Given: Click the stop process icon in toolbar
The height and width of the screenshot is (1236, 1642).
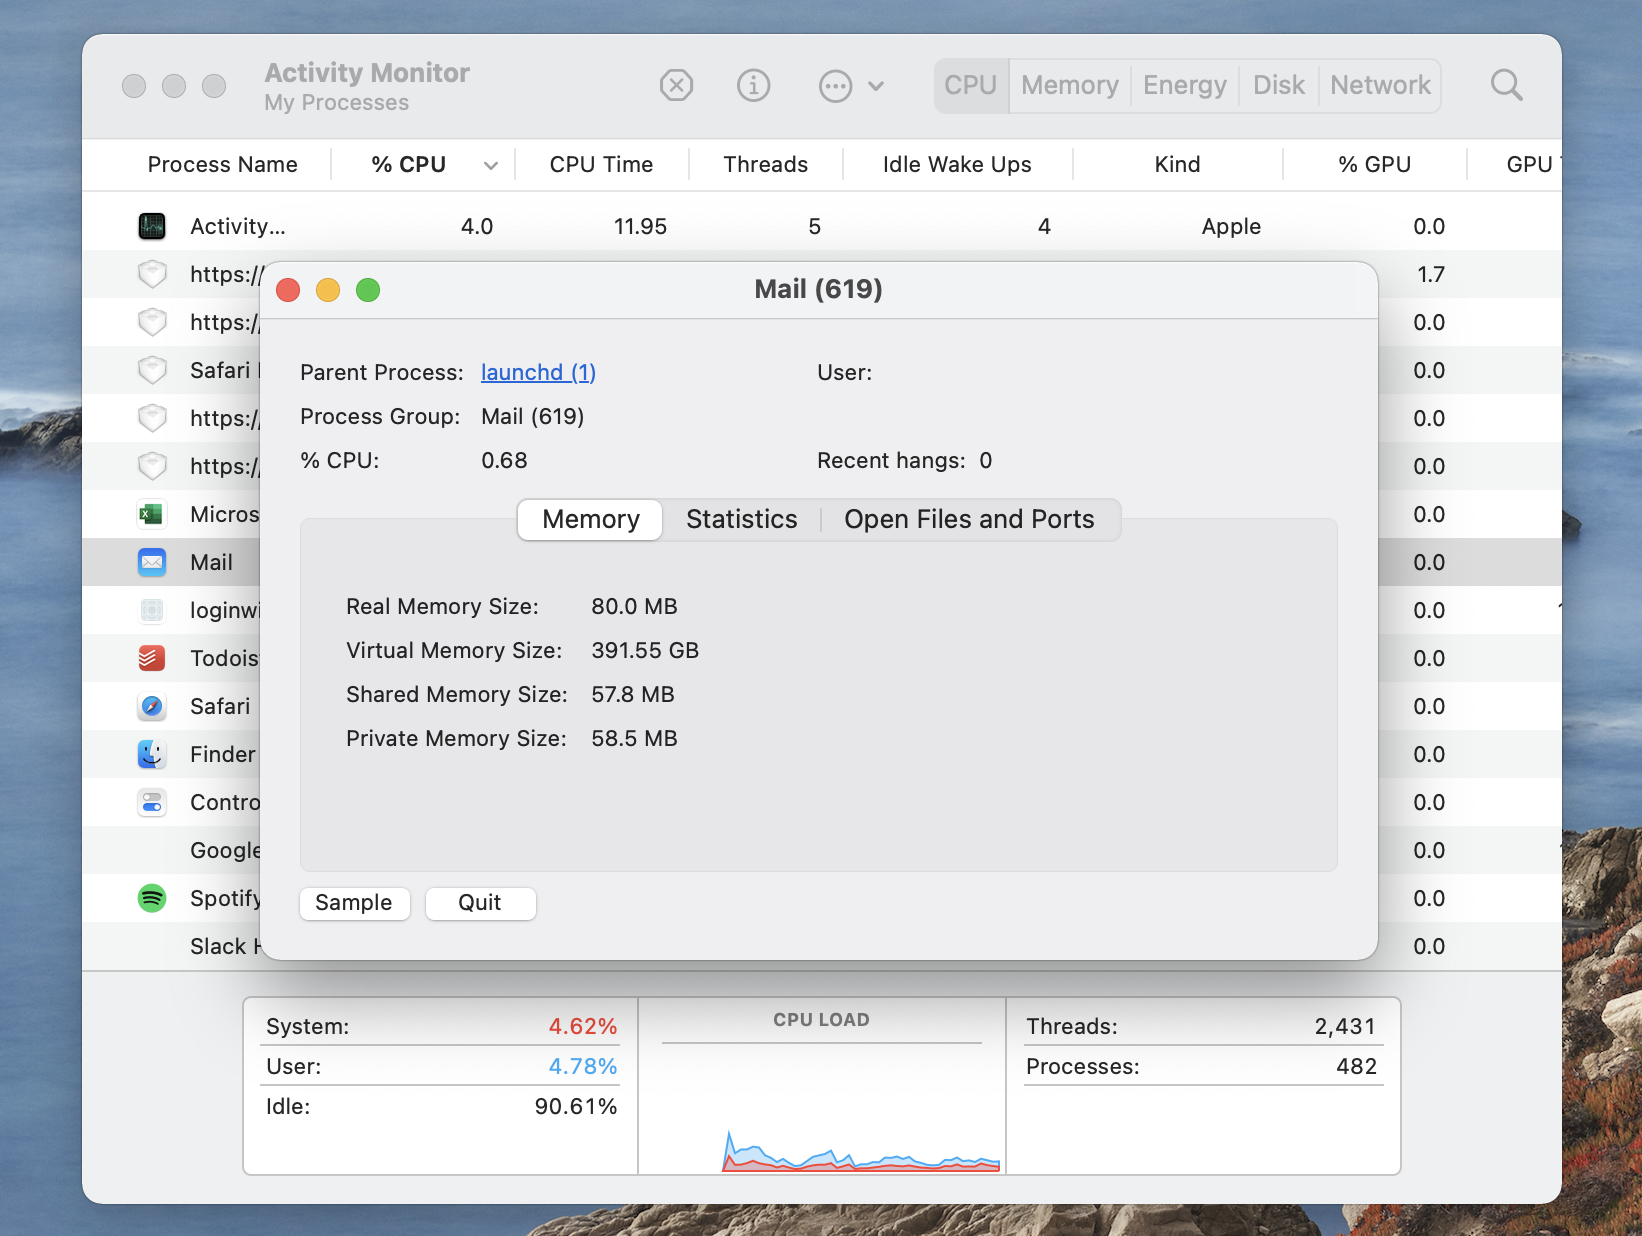Looking at the screenshot, I should (677, 85).
